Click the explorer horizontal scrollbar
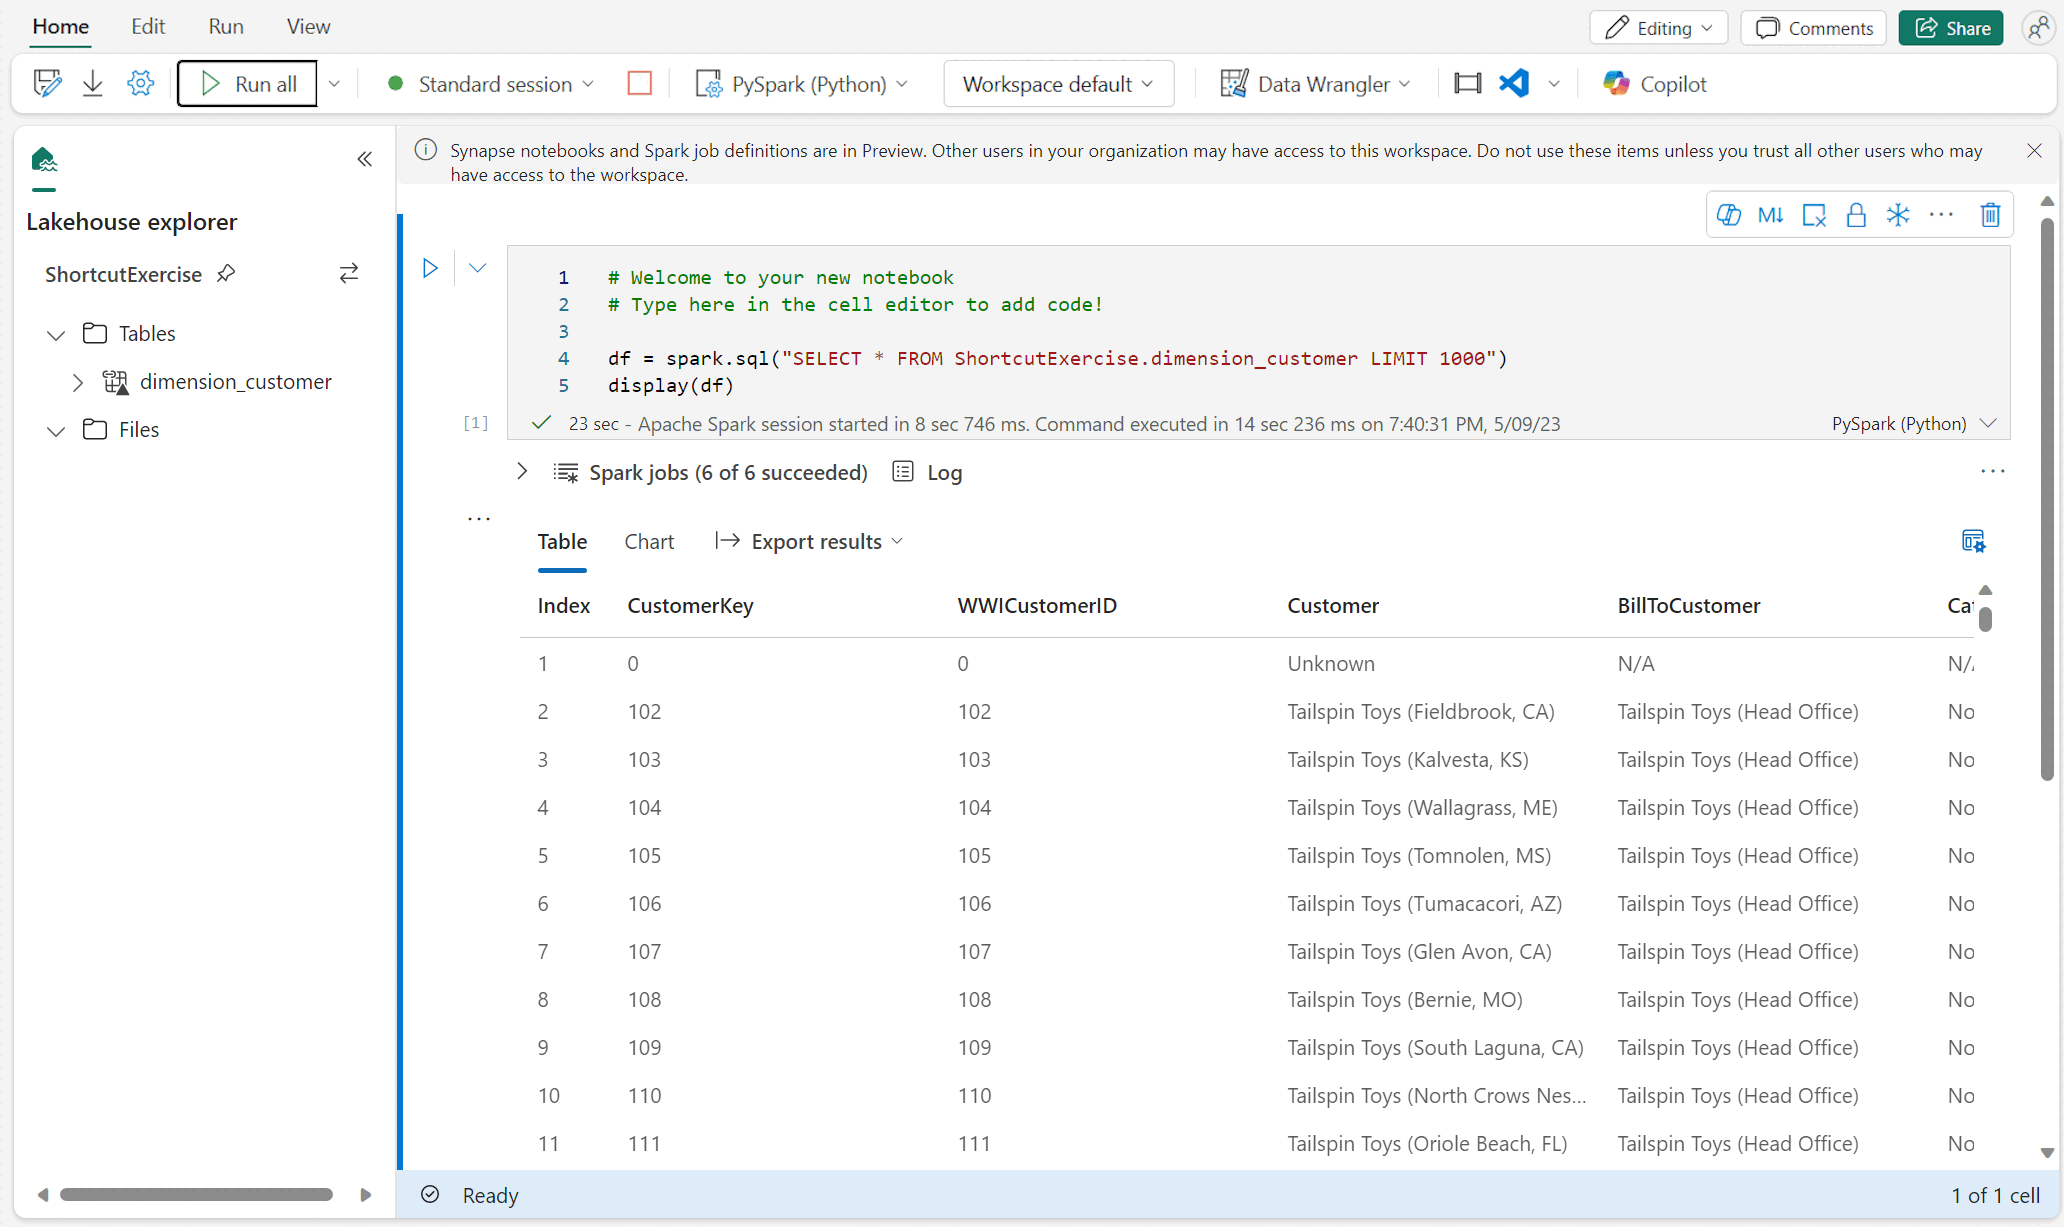 pos(196,1195)
